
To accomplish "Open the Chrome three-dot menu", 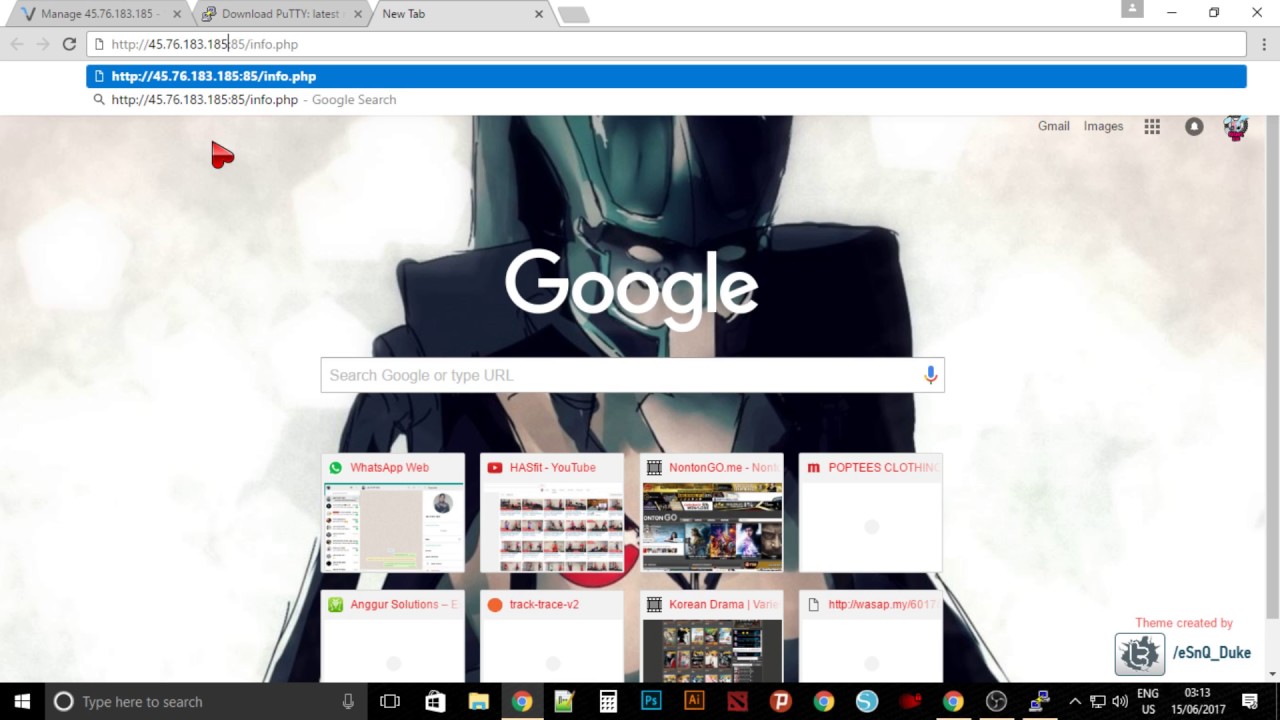I will [x=1264, y=44].
